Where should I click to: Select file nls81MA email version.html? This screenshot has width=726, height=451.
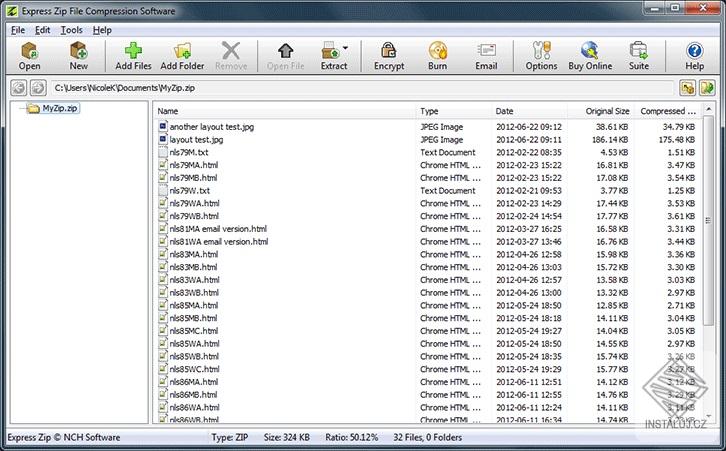coord(218,229)
